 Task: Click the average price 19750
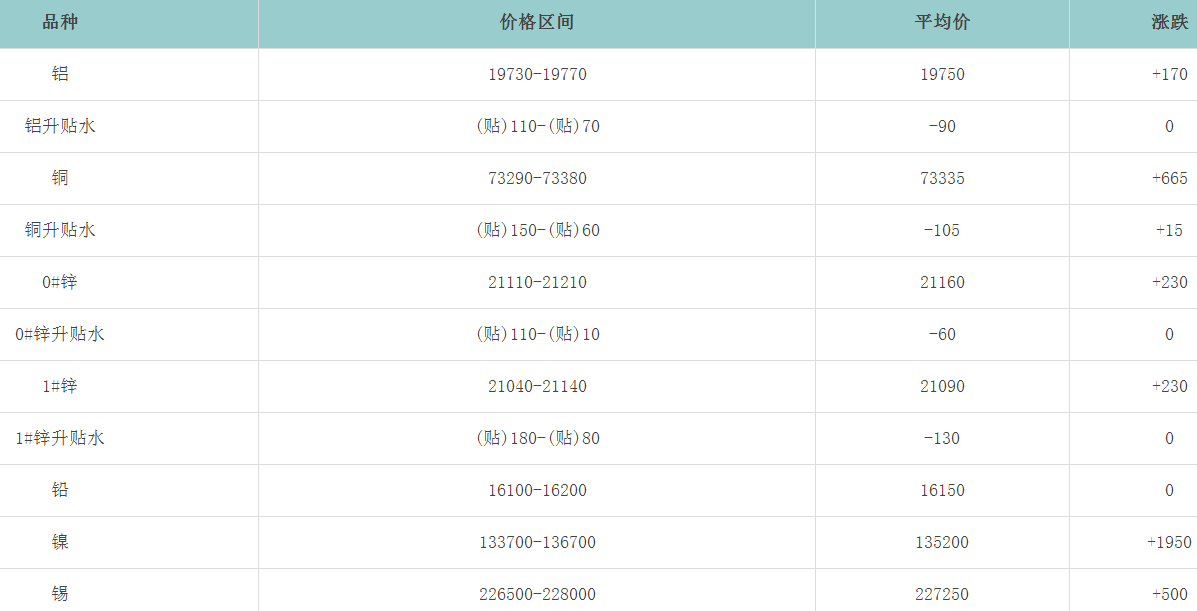click(942, 75)
